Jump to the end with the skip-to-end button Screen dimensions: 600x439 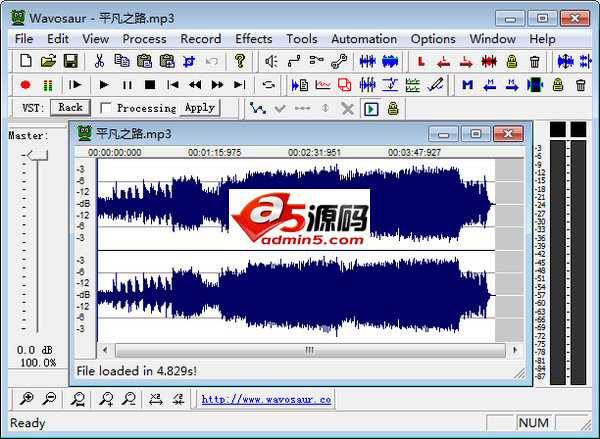pyautogui.click(x=240, y=85)
